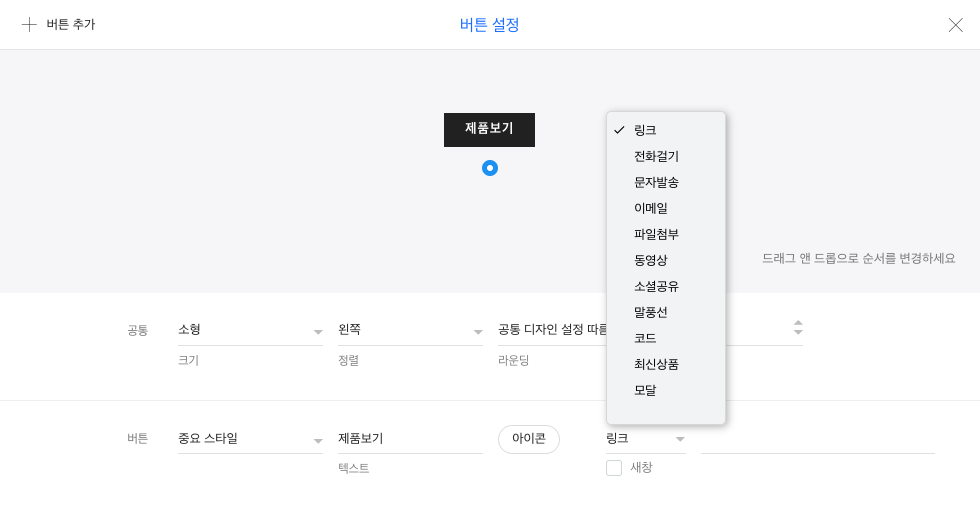This screenshot has height=510, width=980.
Task: Open the 링크 action type dropdown
Action: pos(645,439)
